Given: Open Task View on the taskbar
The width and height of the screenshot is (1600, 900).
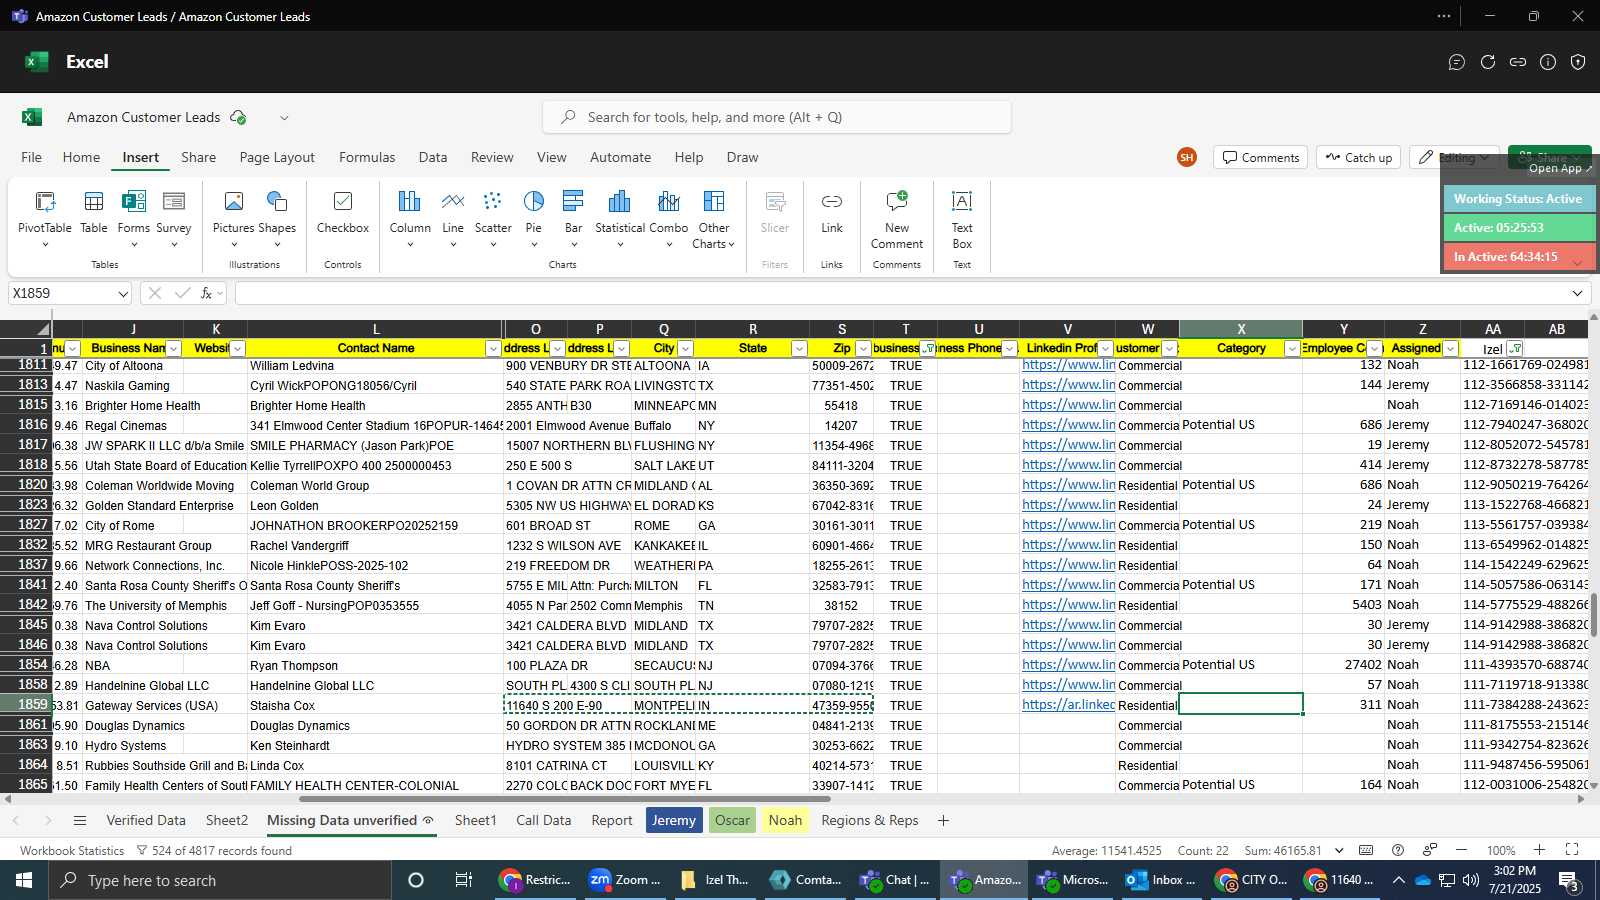Looking at the screenshot, I should [463, 880].
